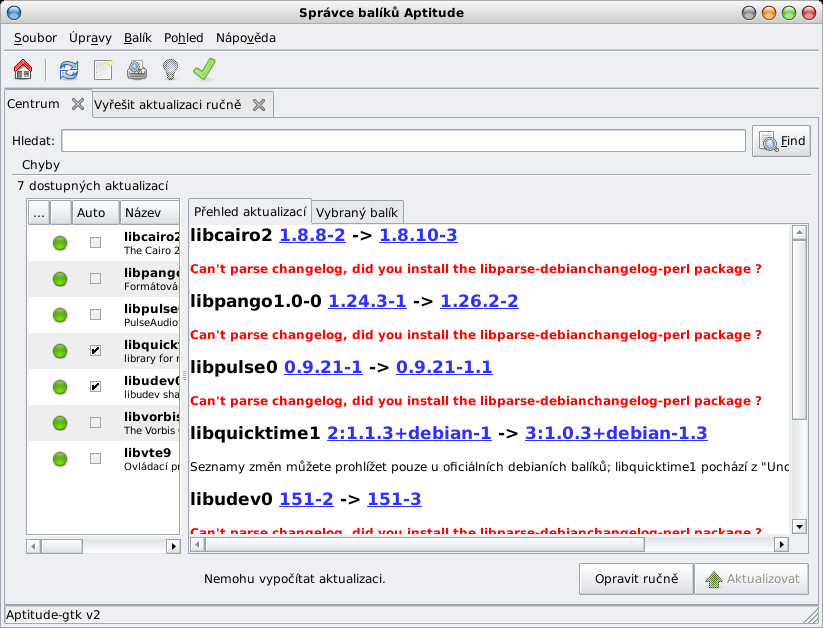Click the Opravit ručně button
Screen dimensions: 823x628
636,579
